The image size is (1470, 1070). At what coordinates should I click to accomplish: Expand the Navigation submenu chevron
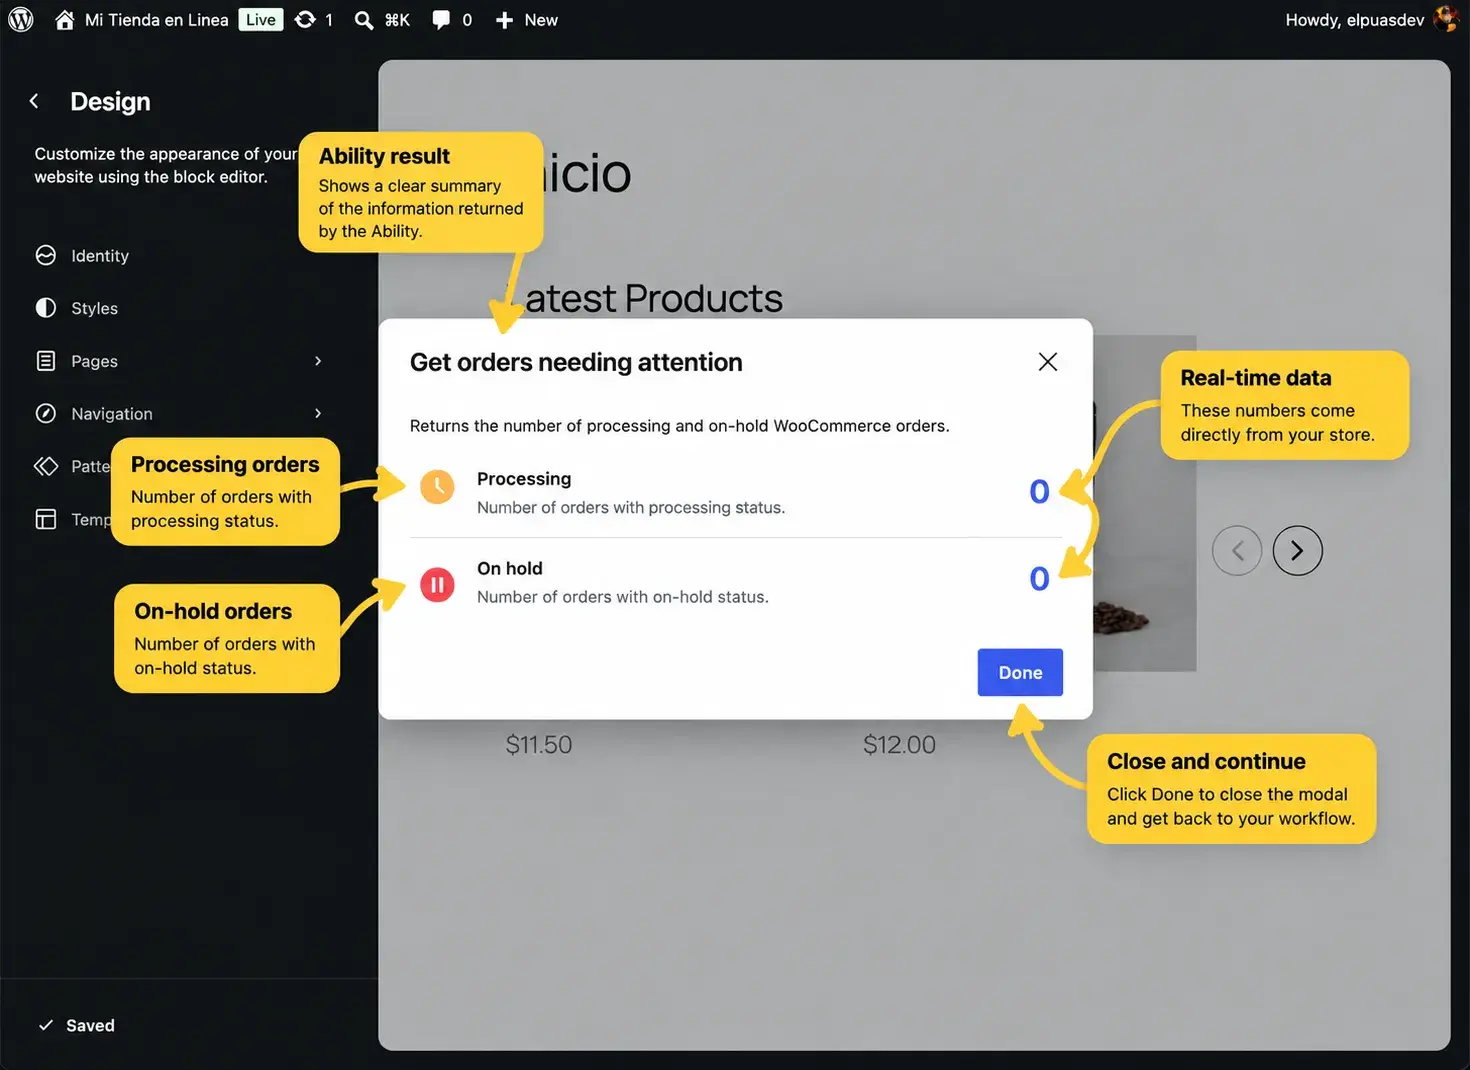pos(318,414)
